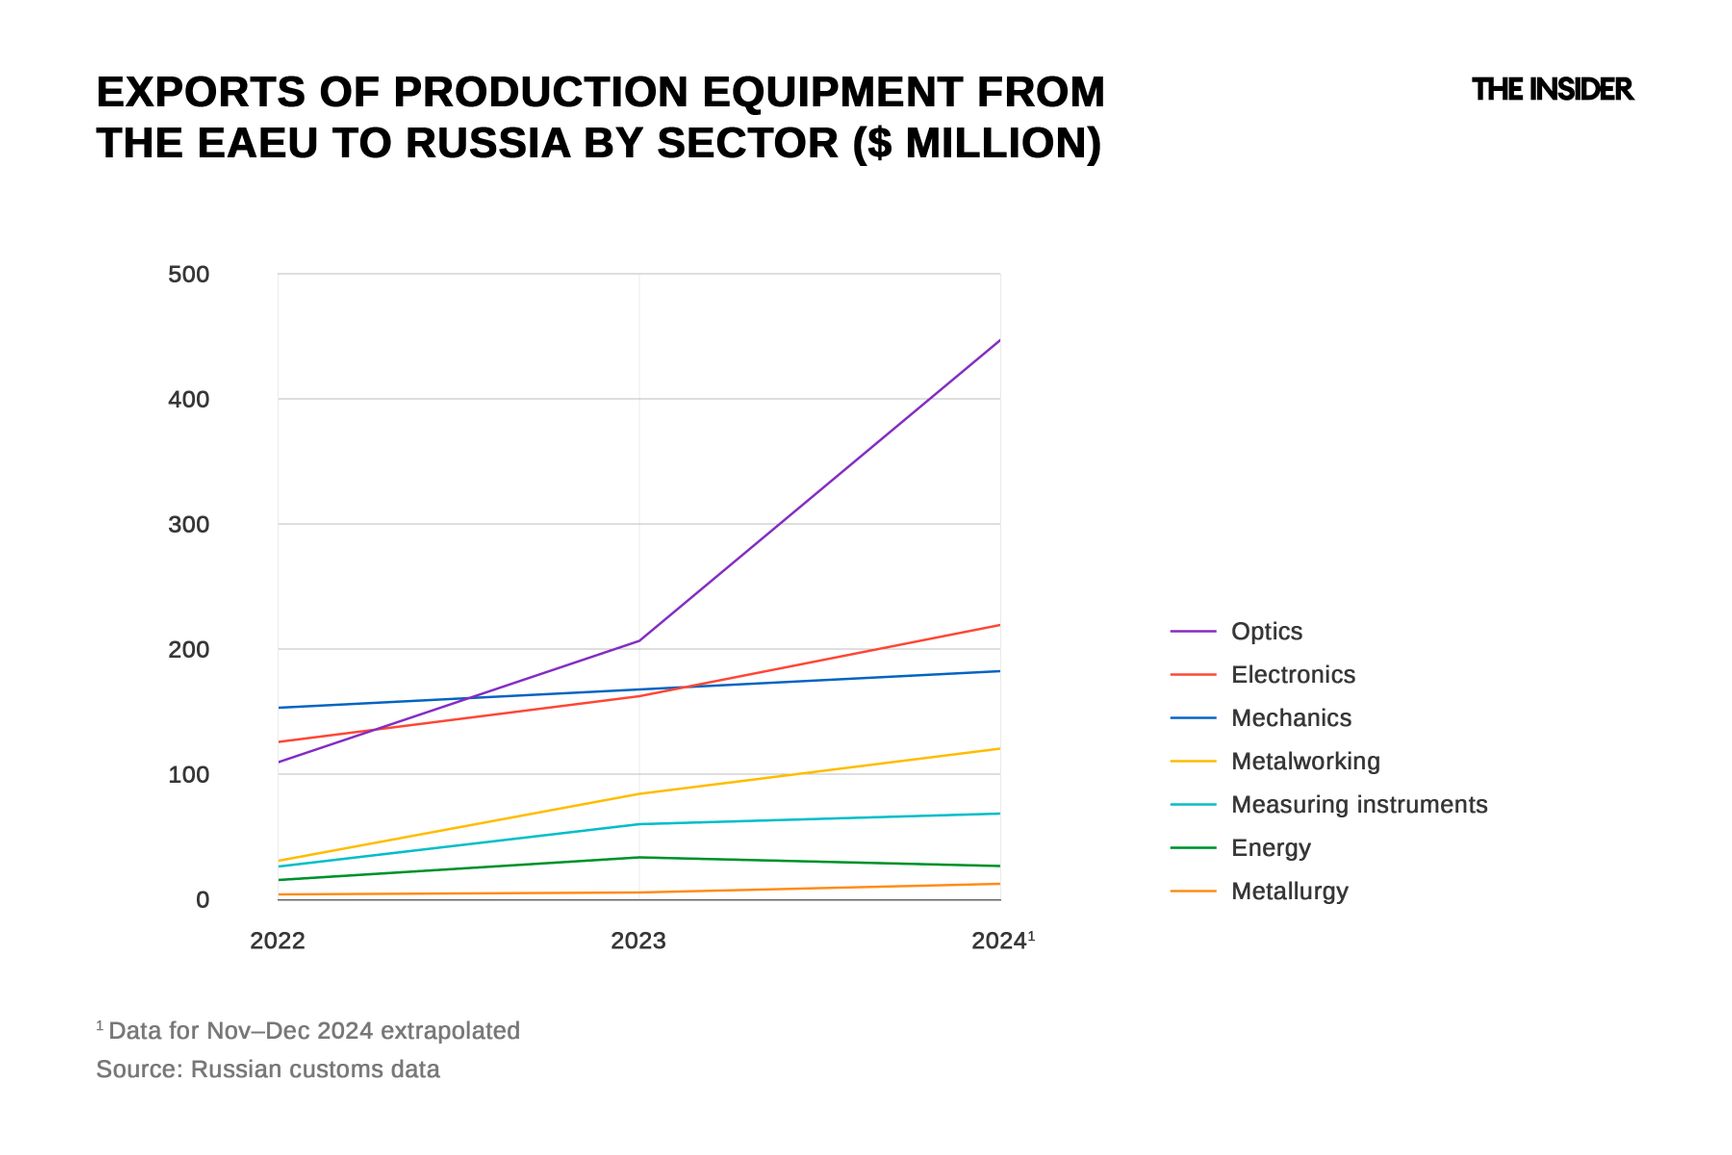Screen dimensions: 1732x1155
Task: Select the Optics legend entry
Action: (1265, 632)
